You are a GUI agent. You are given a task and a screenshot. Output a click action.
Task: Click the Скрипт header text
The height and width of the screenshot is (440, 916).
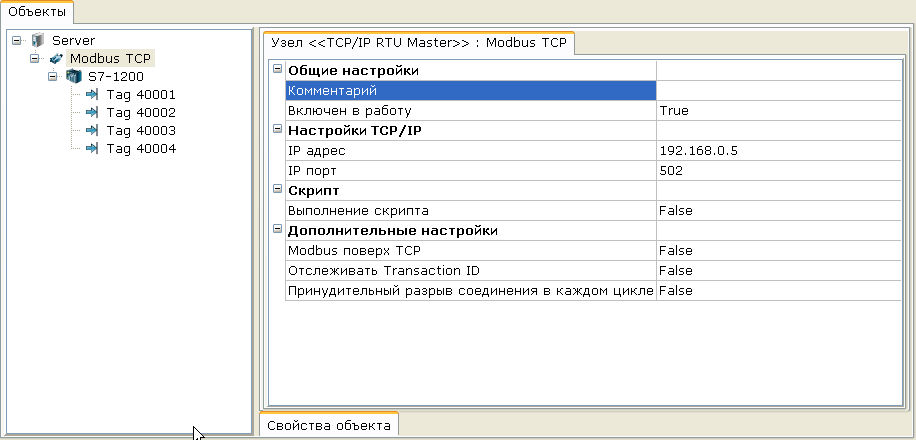pos(313,190)
